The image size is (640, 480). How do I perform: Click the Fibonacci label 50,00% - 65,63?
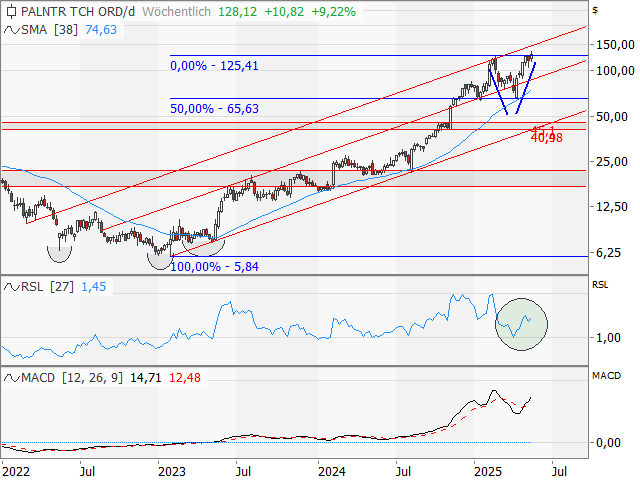214,109
